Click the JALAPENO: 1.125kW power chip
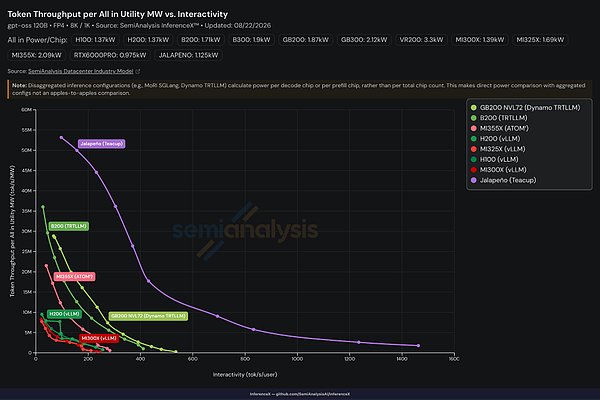600x400 pixels. tap(188, 55)
